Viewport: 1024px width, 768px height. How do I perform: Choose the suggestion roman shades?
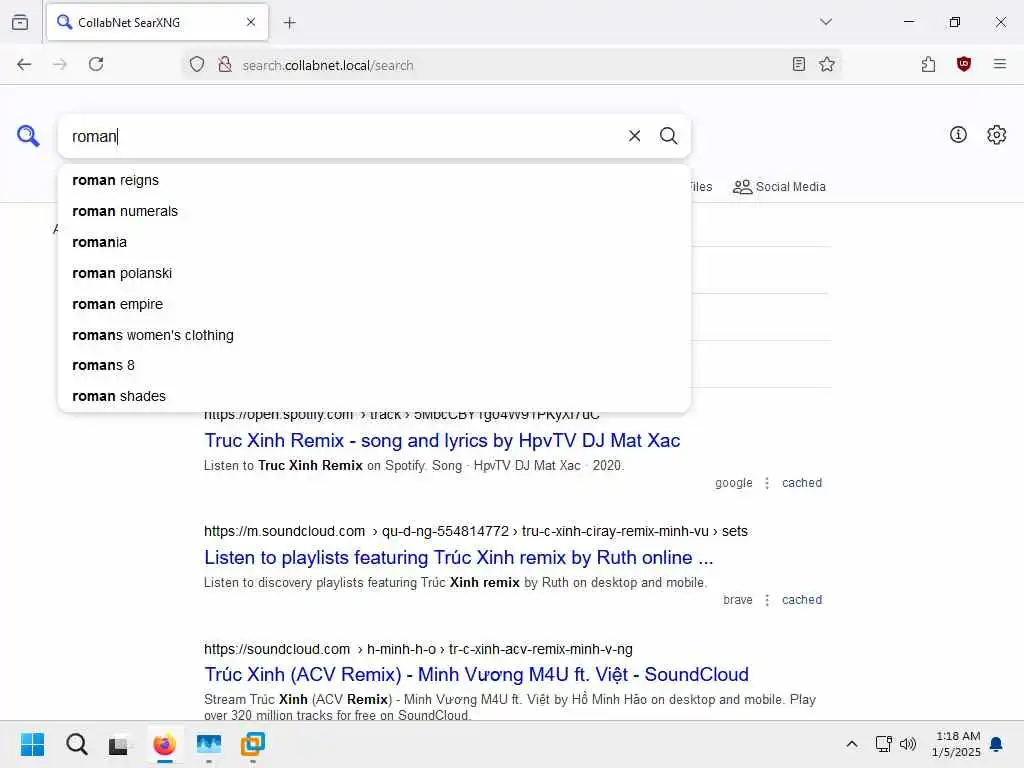(x=374, y=396)
